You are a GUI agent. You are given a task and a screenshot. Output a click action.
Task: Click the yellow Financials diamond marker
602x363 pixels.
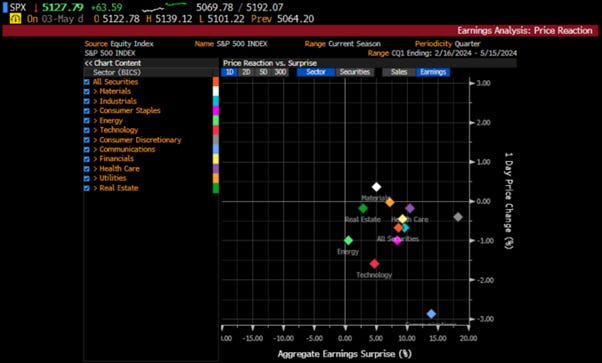point(402,219)
